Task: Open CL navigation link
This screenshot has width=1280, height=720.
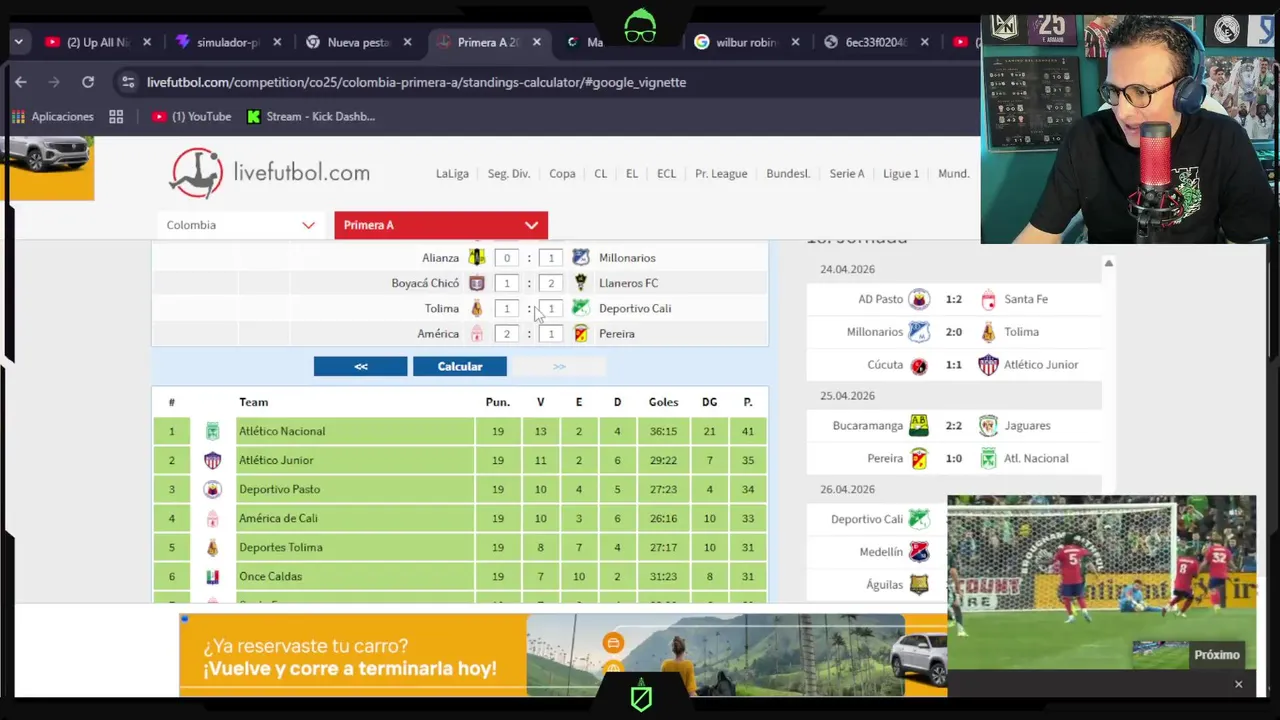Action: (600, 173)
